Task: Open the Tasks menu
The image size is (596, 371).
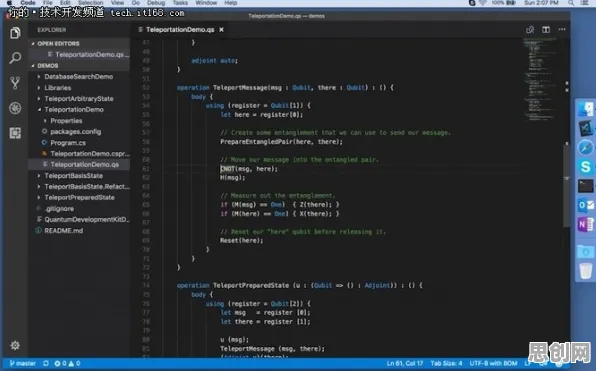Action: (x=180, y=3)
